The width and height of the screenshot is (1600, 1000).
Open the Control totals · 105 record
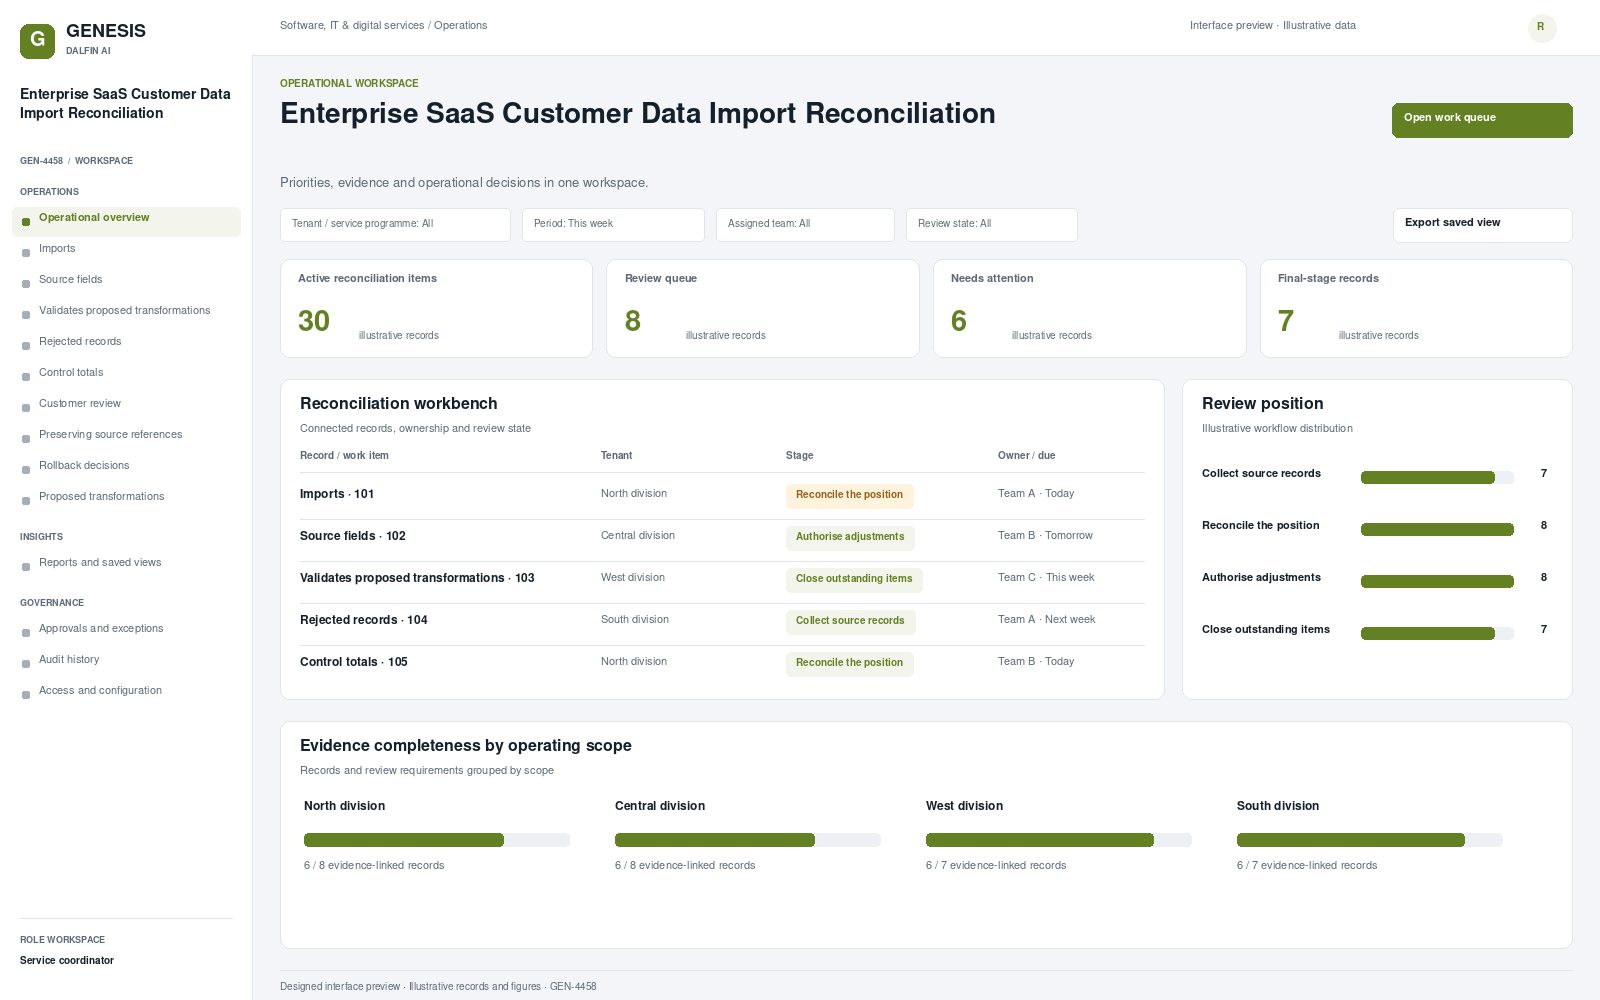click(354, 662)
